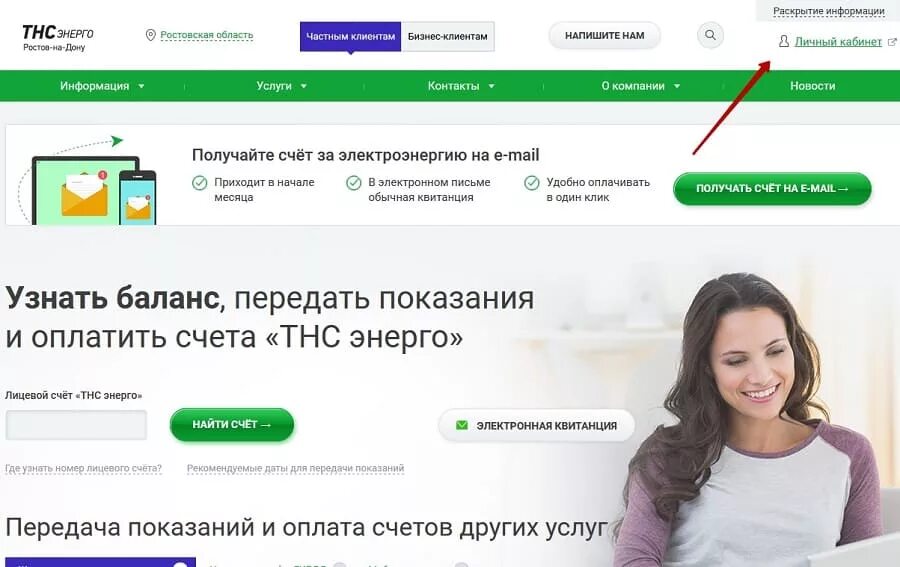Click the checkmark icon next to Приходит в начале месяца

tap(199, 183)
